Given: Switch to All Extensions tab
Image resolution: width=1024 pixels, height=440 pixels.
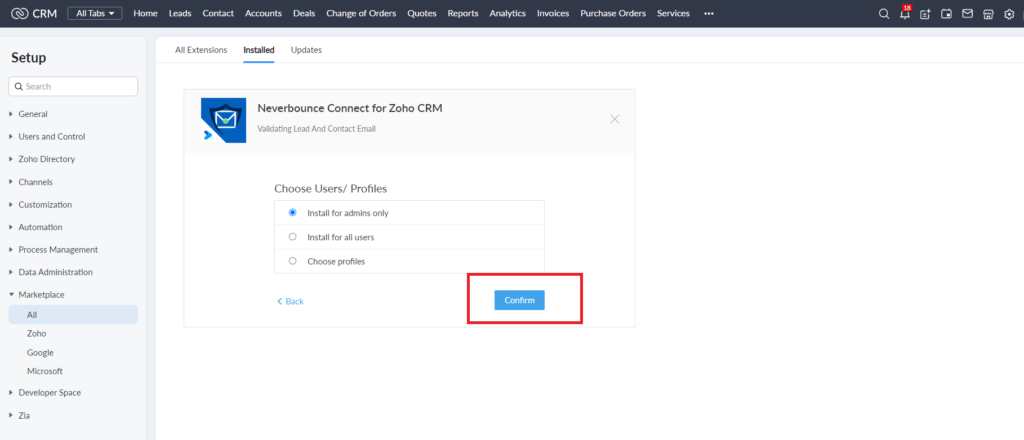Looking at the screenshot, I should (x=201, y=50).
